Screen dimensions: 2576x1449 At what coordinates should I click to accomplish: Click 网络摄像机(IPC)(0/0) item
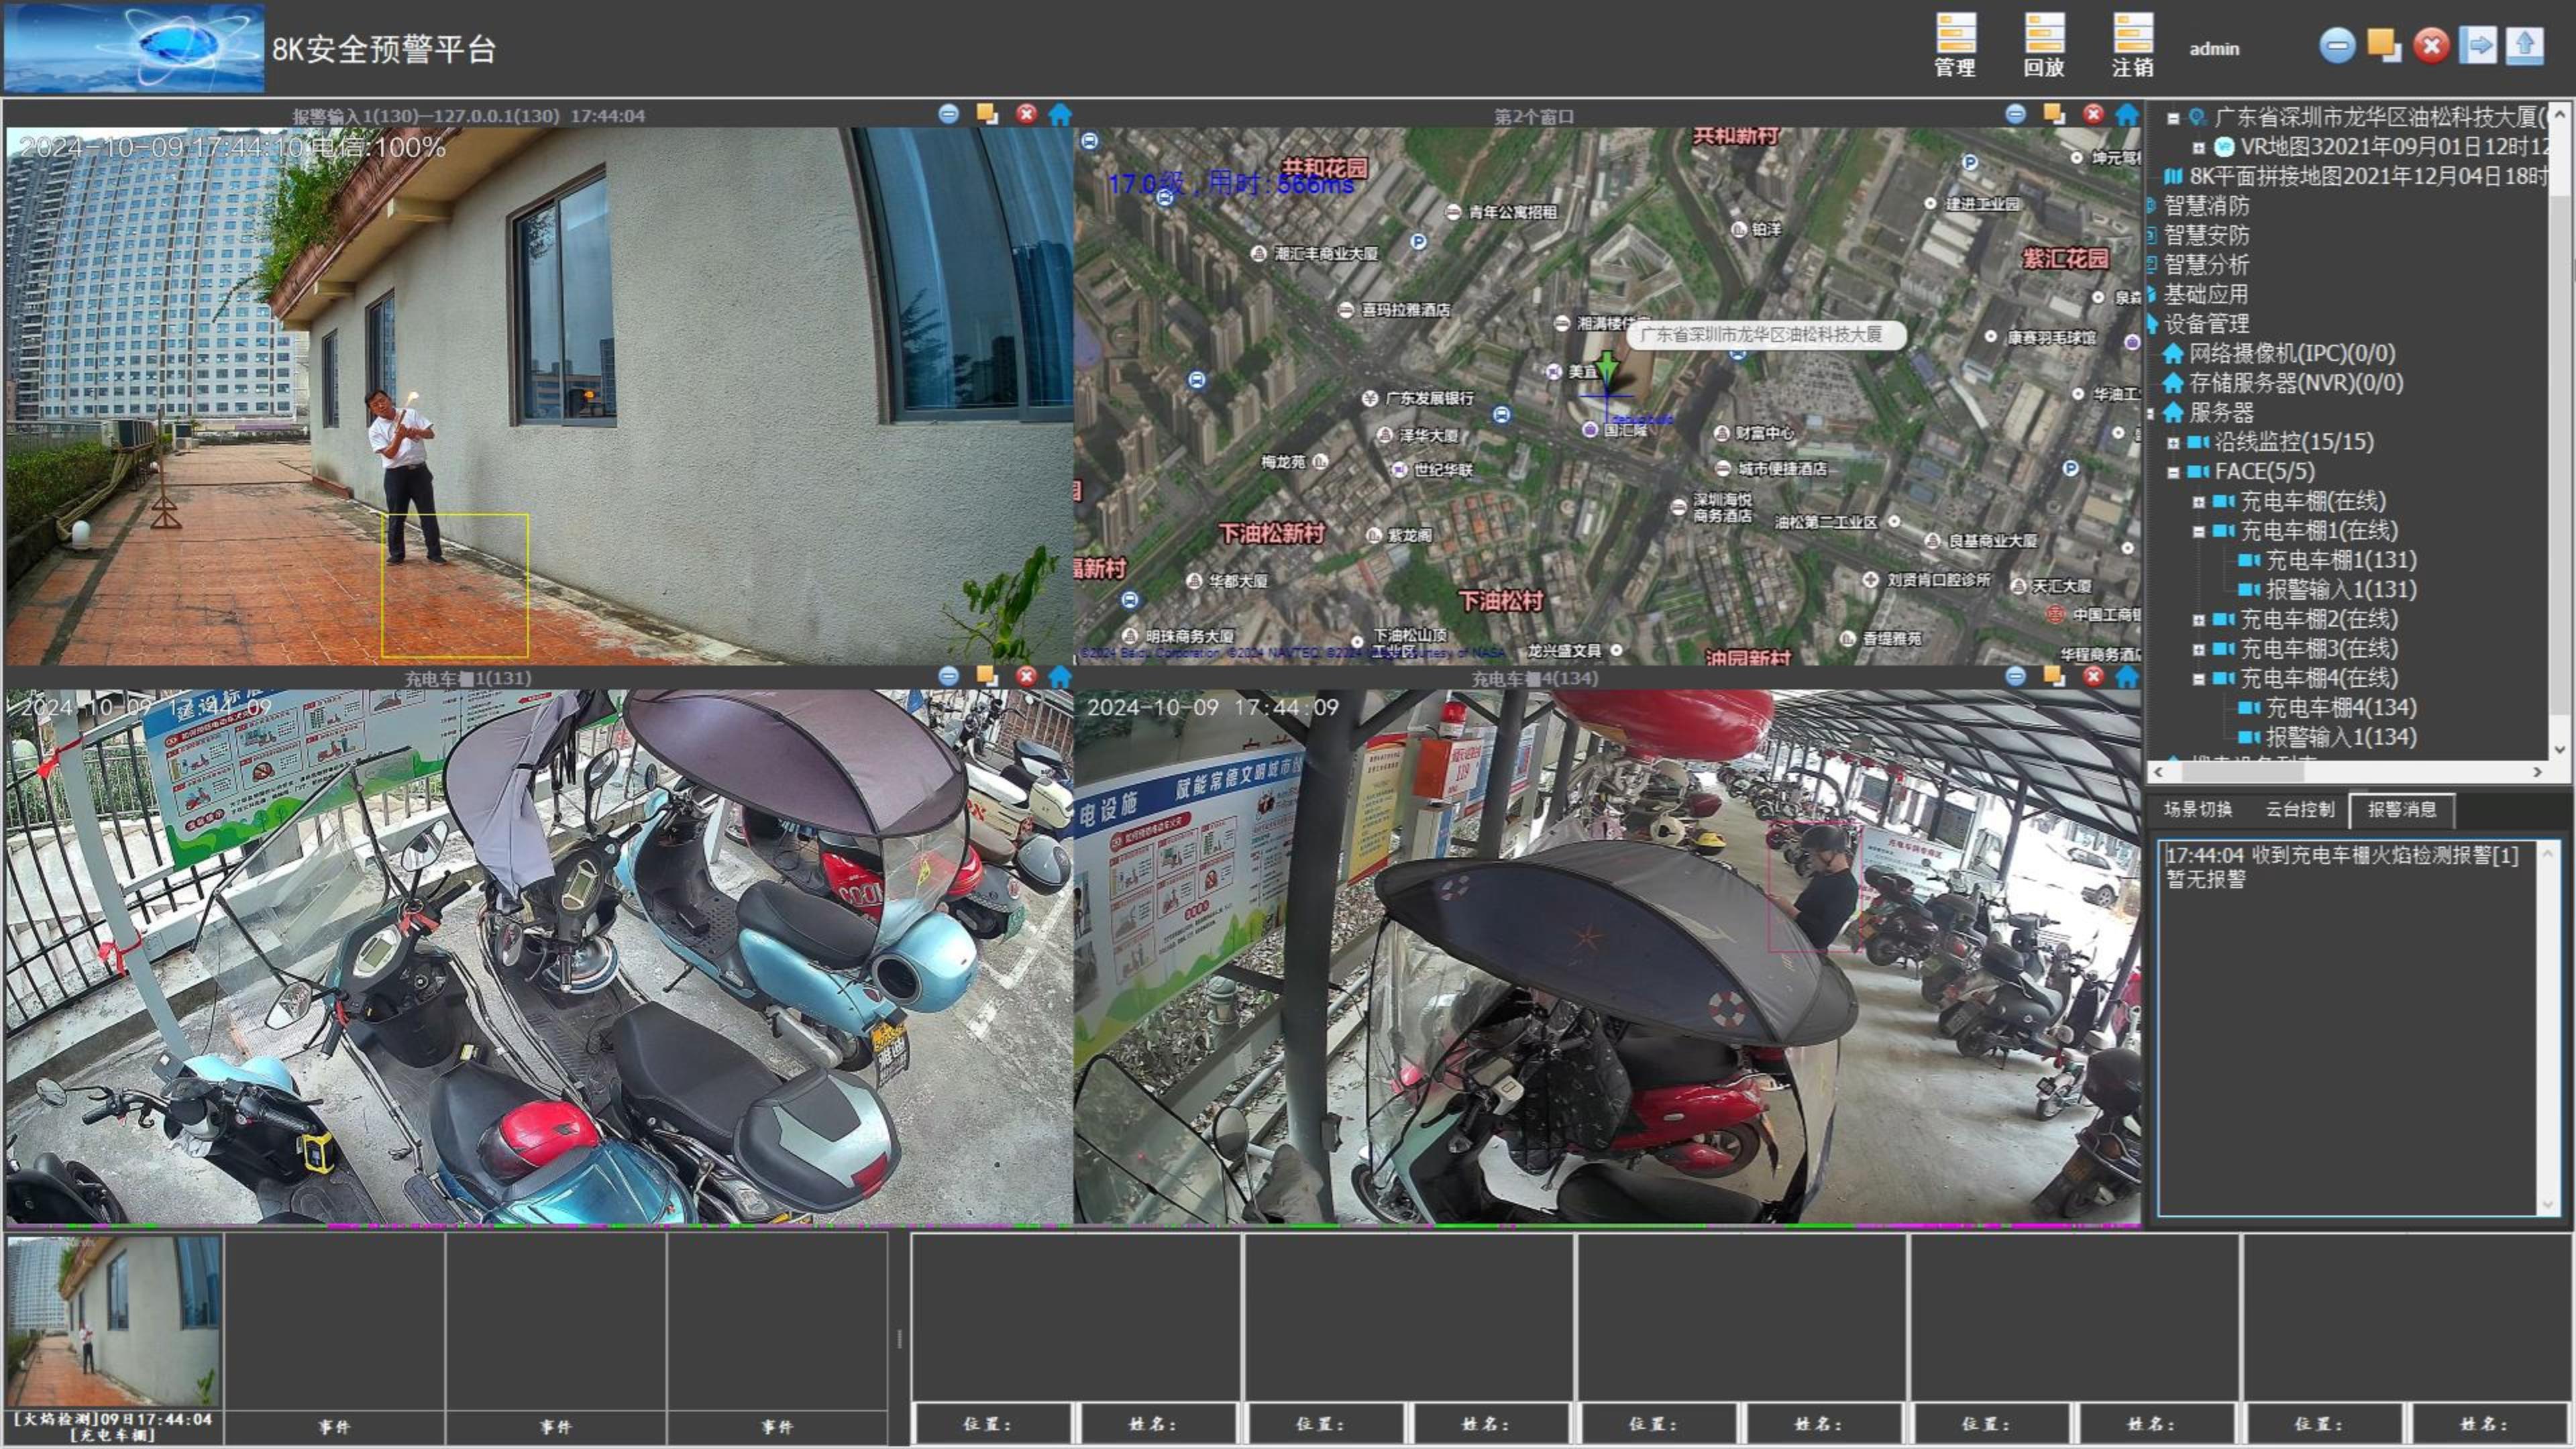(x=2291, y=354)
